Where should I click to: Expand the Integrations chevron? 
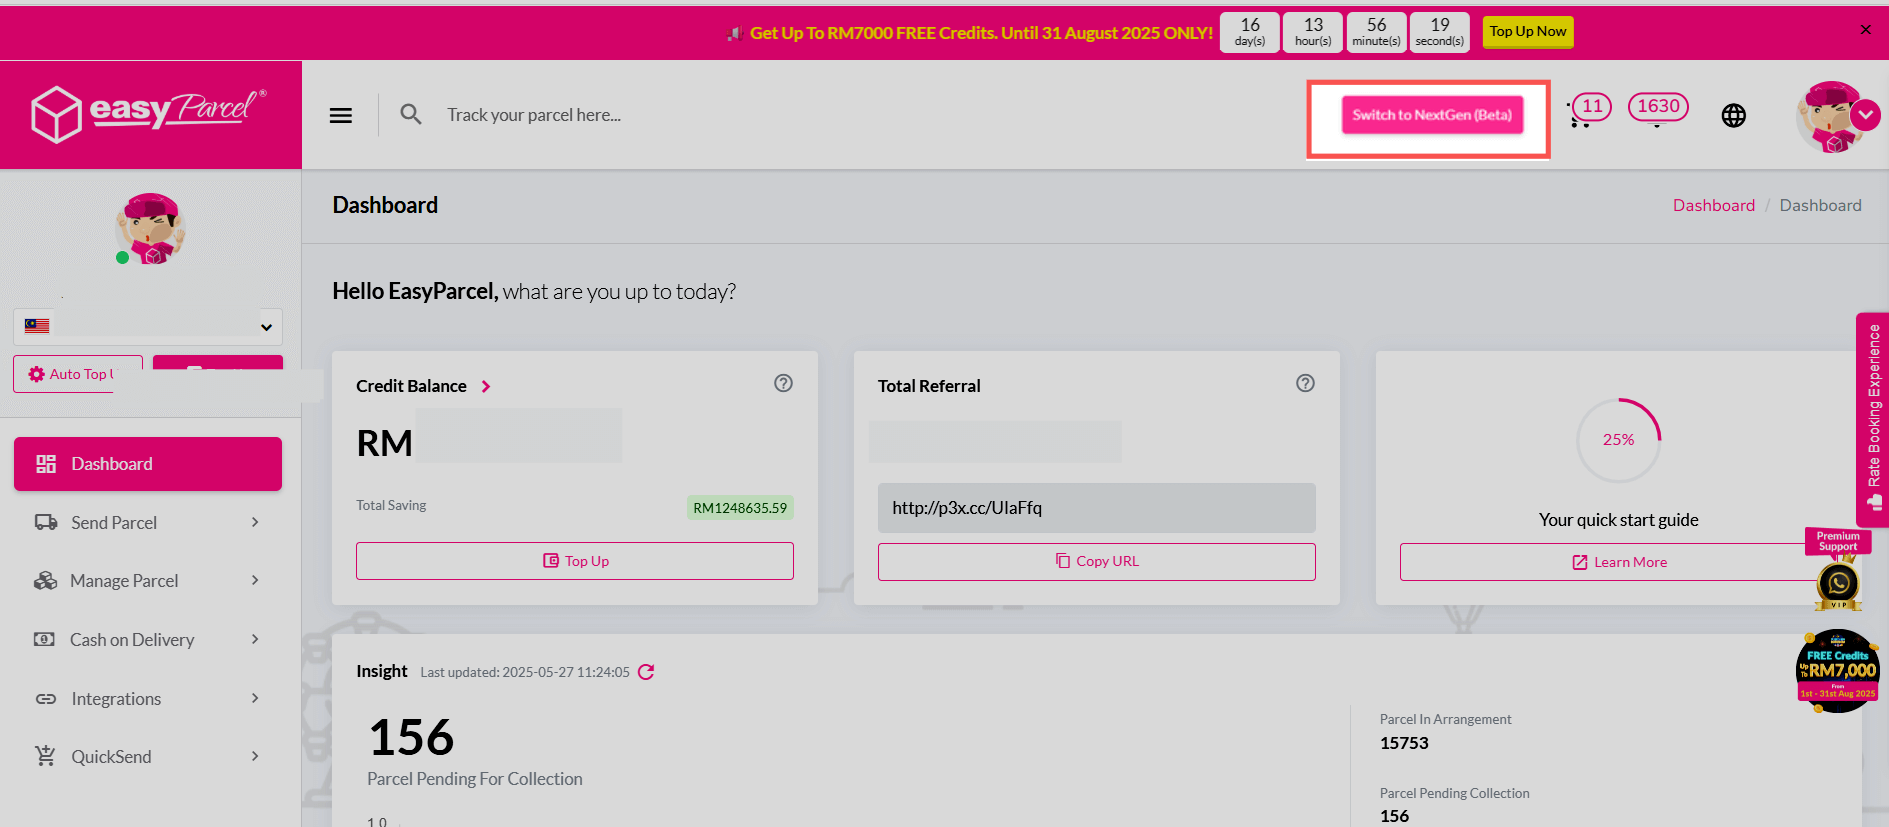tap(255, 698)
